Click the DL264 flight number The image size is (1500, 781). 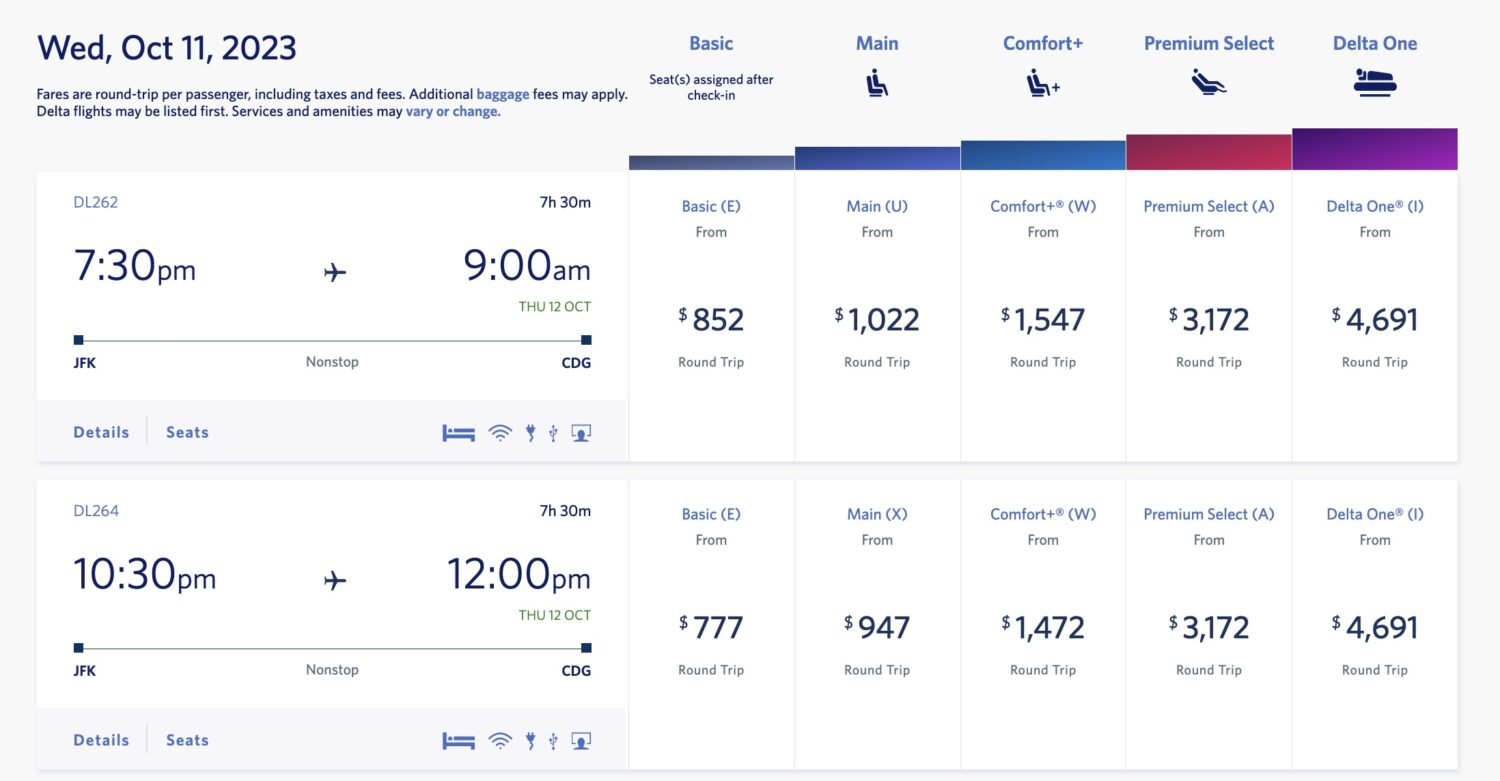[95, 510]
